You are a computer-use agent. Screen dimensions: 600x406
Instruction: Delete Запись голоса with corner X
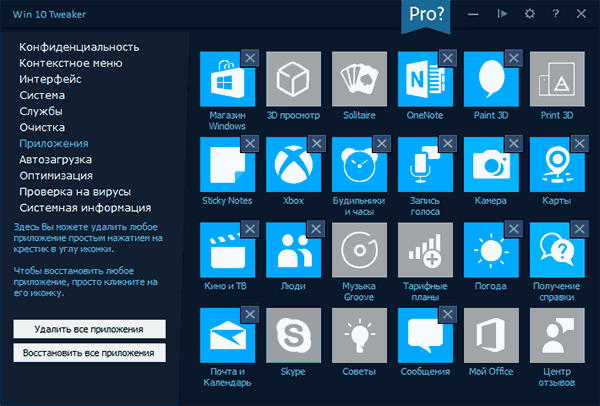(x=448, y=143)
